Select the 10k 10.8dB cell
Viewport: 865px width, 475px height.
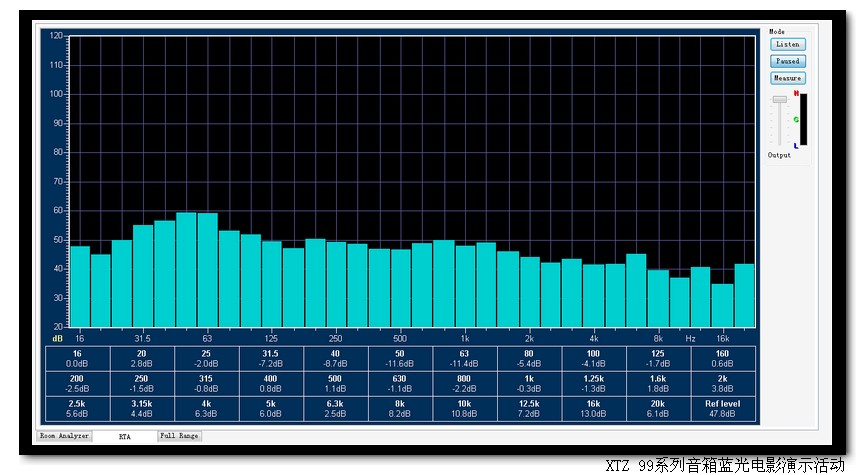pyautogui.click(x=465, y=409)
